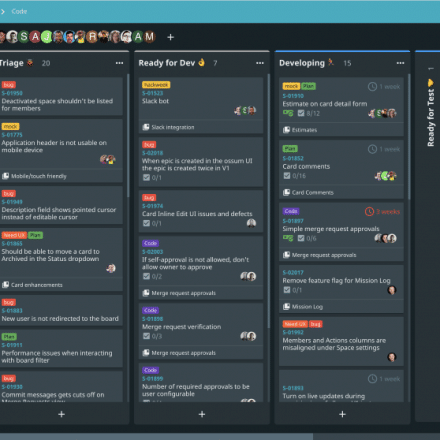This screenshot has height=440, width=440.
Task: Open merge request icon on Simple merge approvals
Action: pos(288,238)
